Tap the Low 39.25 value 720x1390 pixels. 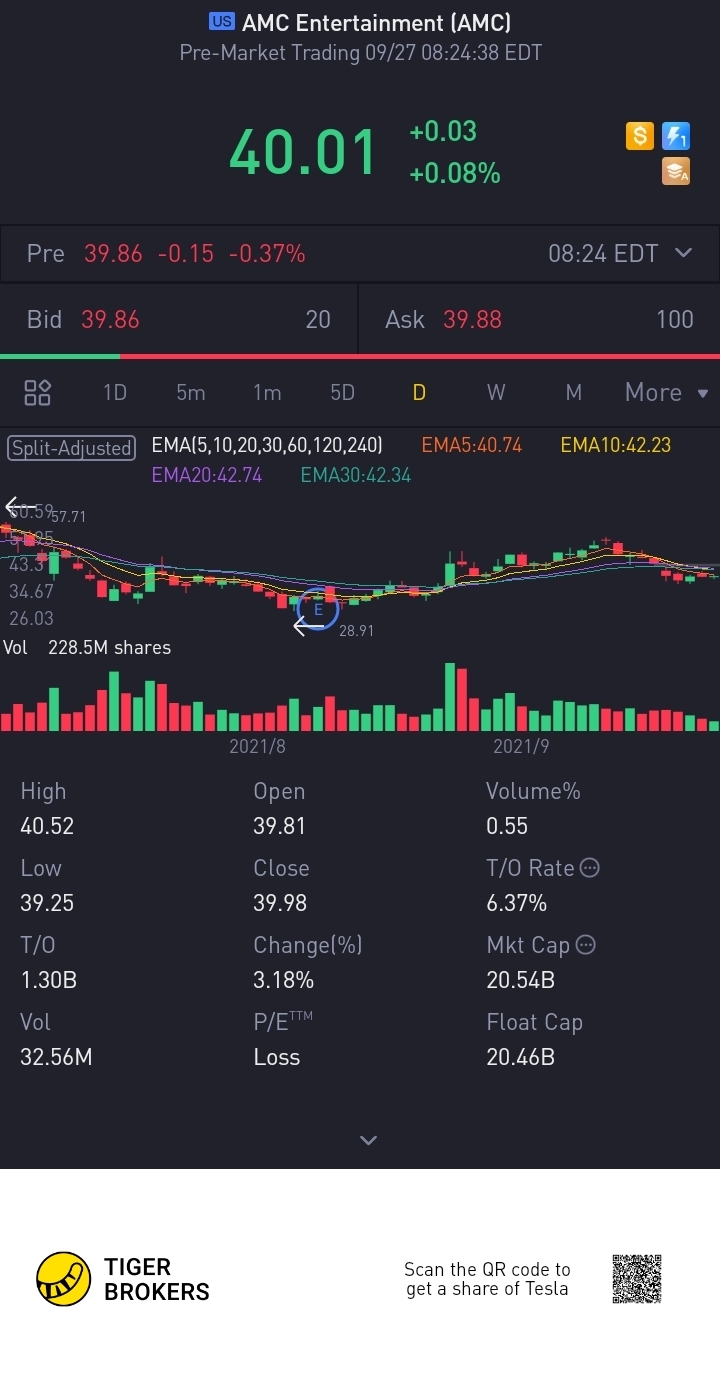(x=47, y=903)
